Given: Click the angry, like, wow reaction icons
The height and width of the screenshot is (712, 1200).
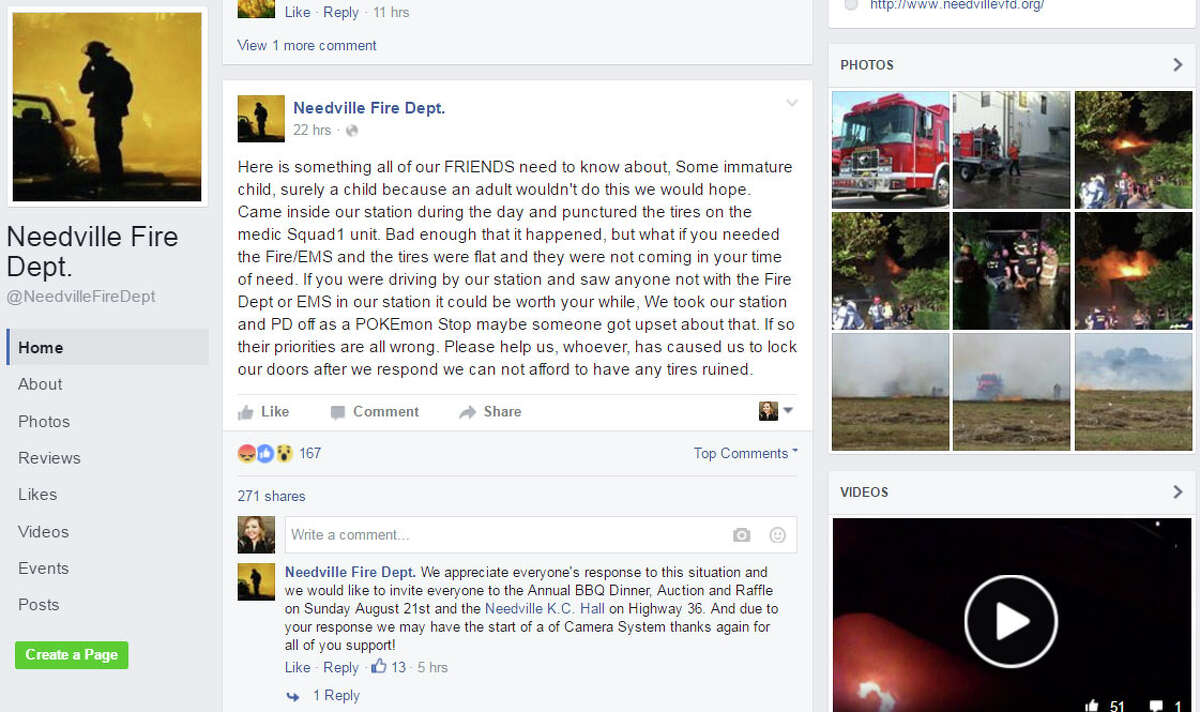Looking at the screenshot, I should [265, 453].
